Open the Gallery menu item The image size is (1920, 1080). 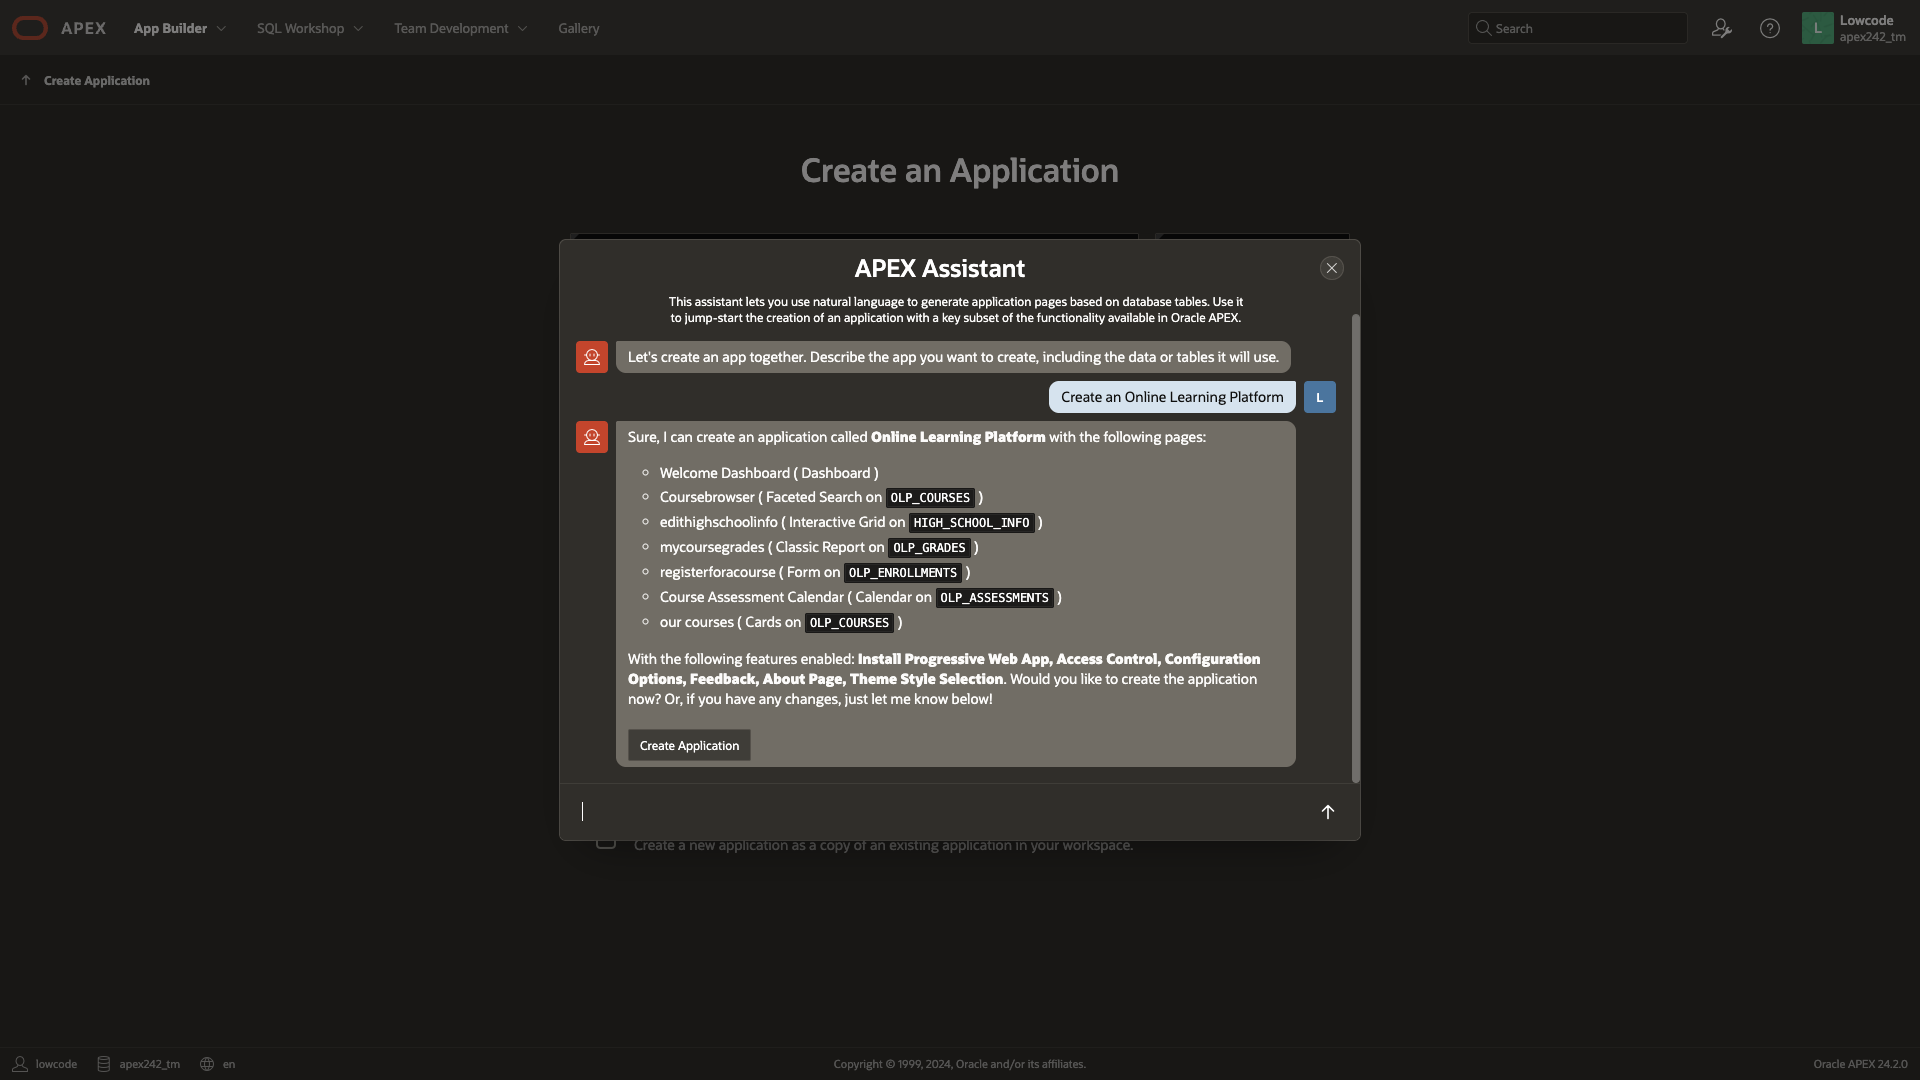point(578,28)
